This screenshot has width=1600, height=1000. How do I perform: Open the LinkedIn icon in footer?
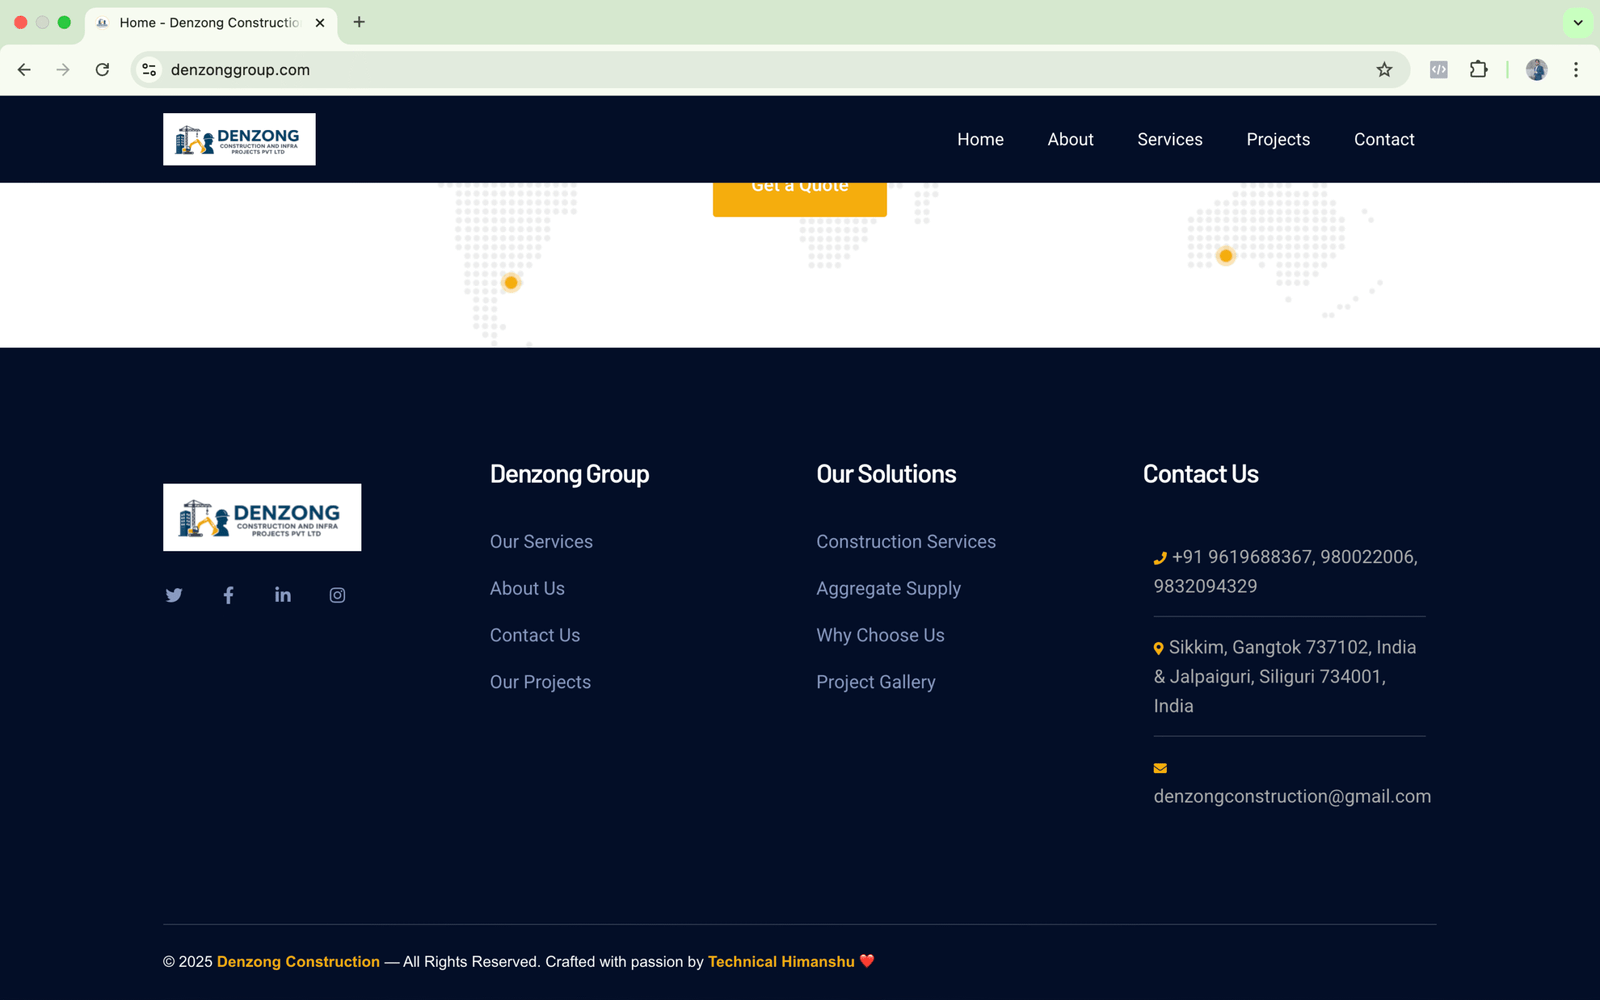point(283,595)
